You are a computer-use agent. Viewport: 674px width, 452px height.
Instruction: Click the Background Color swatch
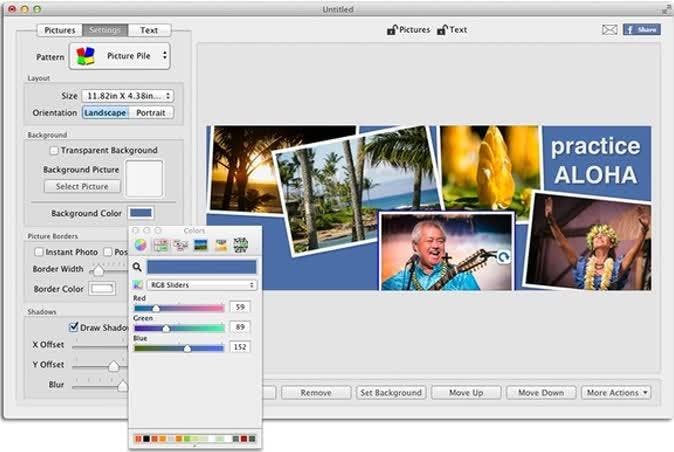[x=141, y=213]
